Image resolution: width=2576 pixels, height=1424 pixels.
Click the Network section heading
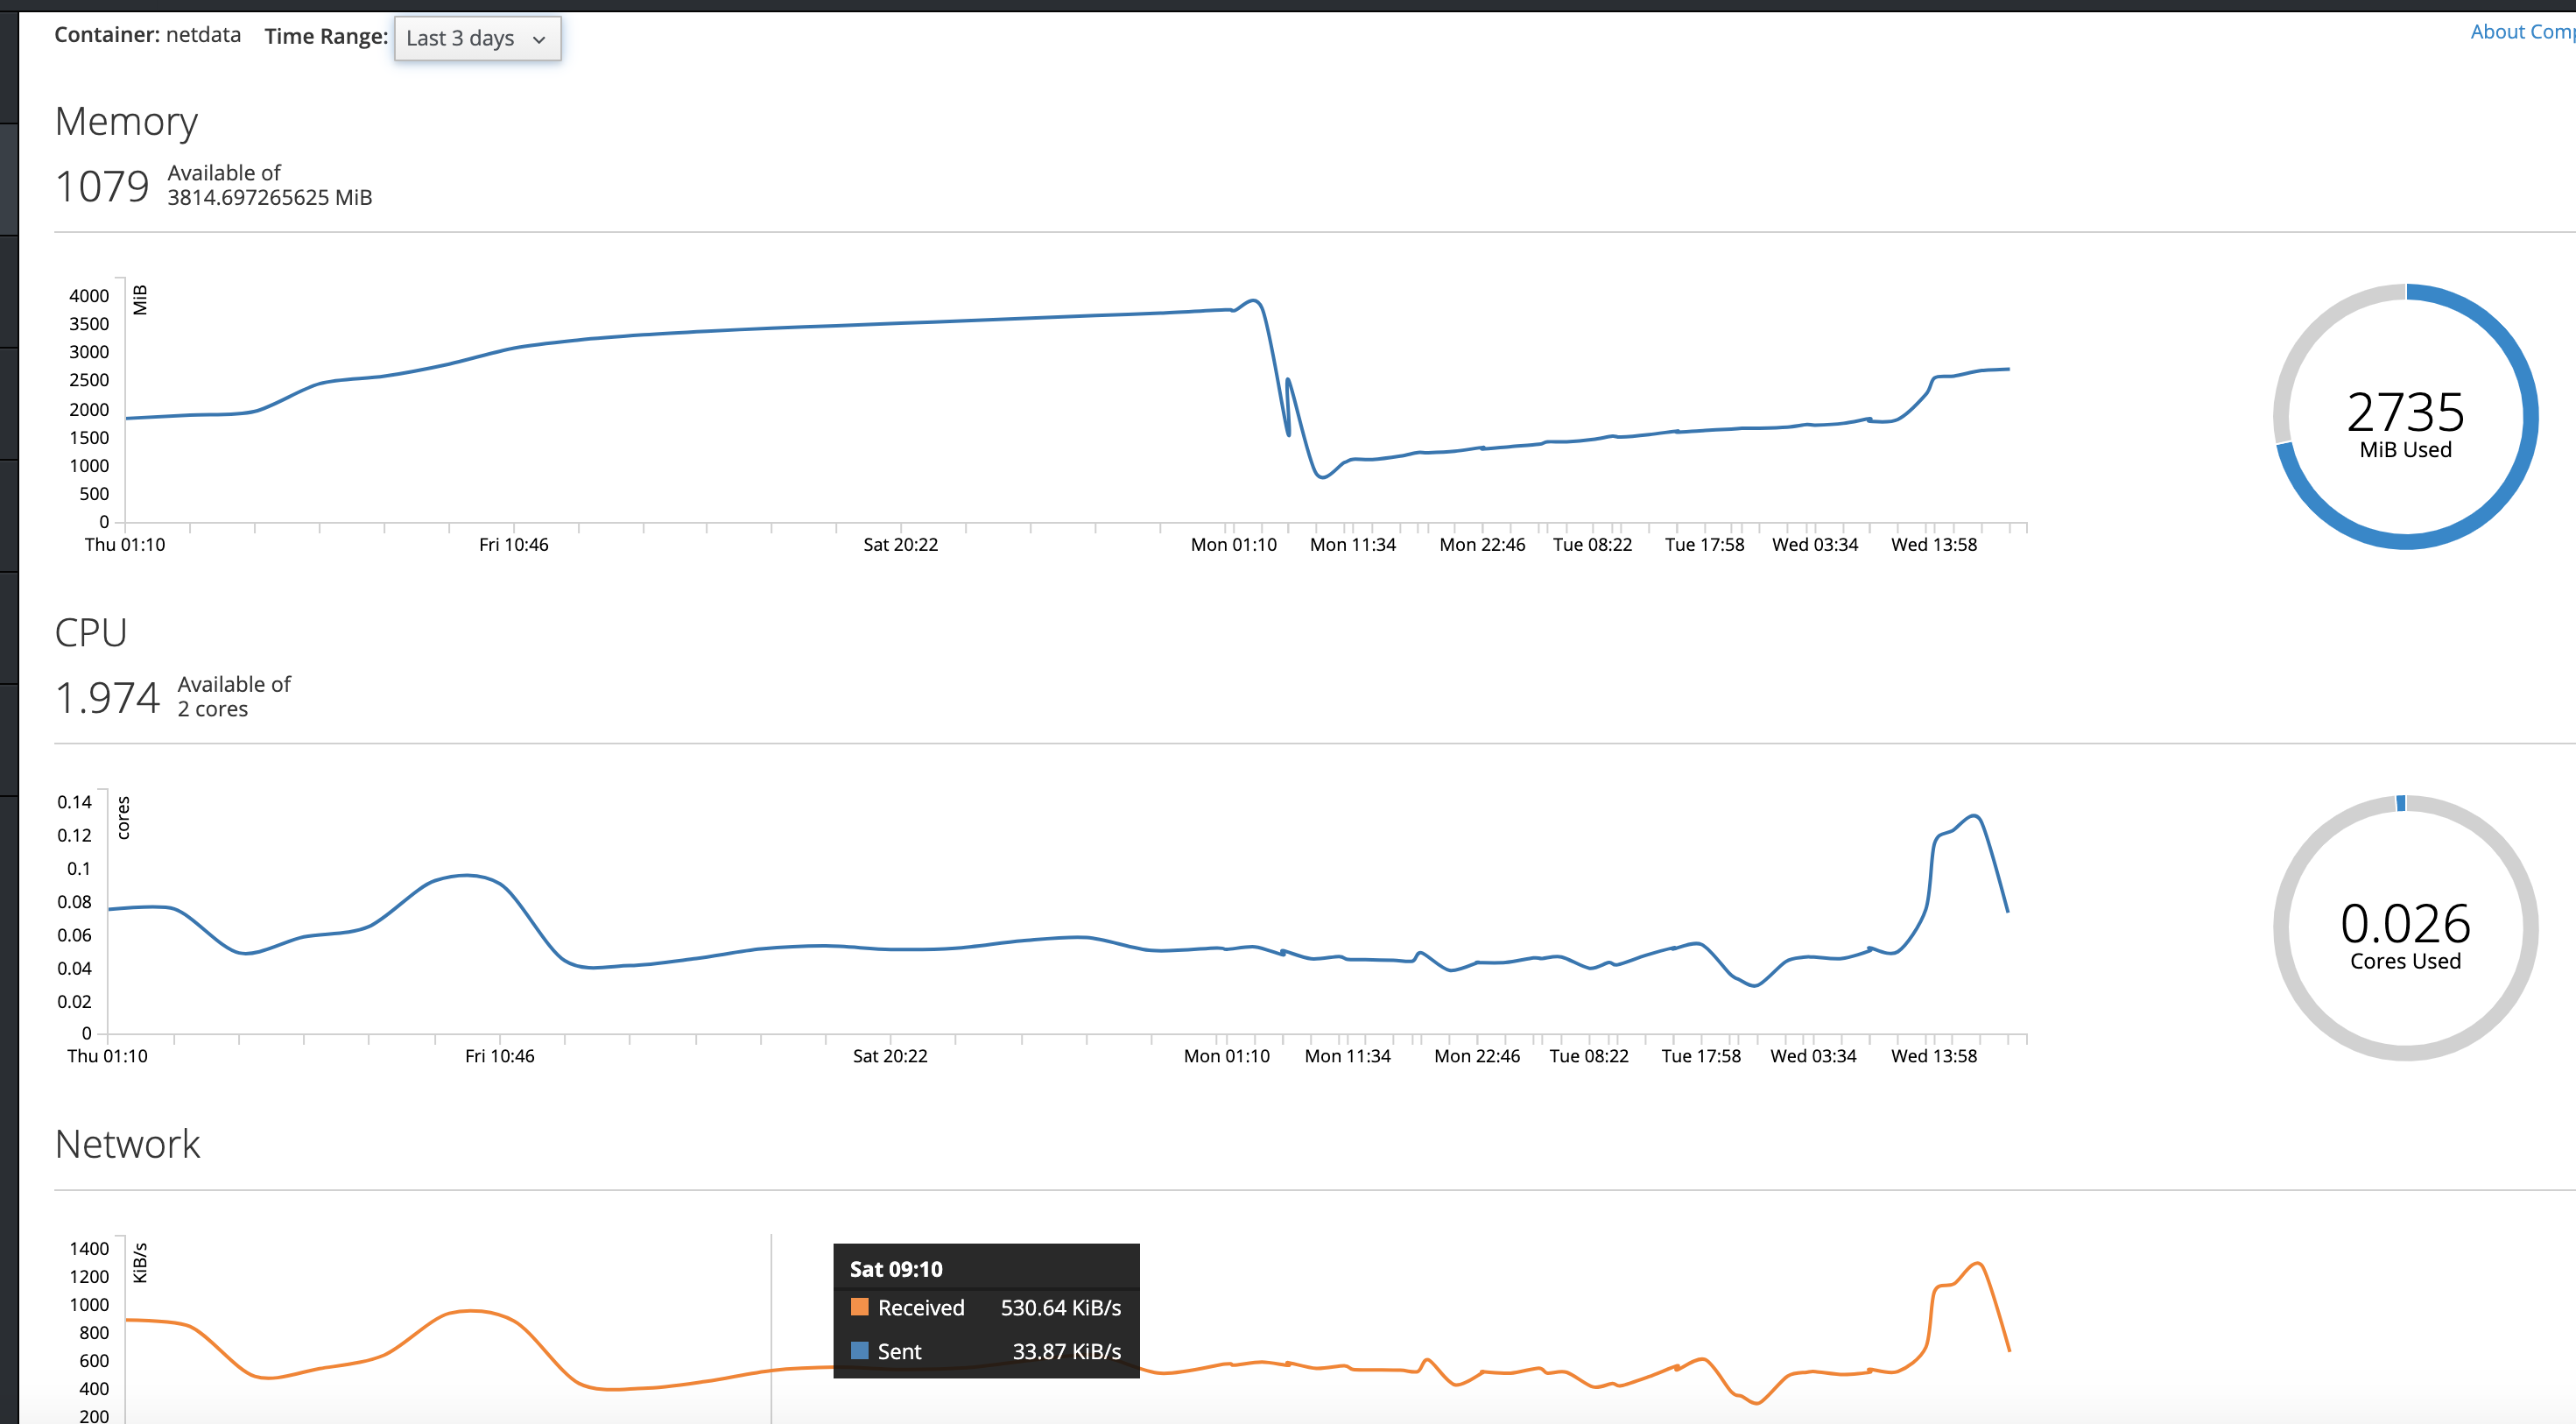click(128, 1144)
